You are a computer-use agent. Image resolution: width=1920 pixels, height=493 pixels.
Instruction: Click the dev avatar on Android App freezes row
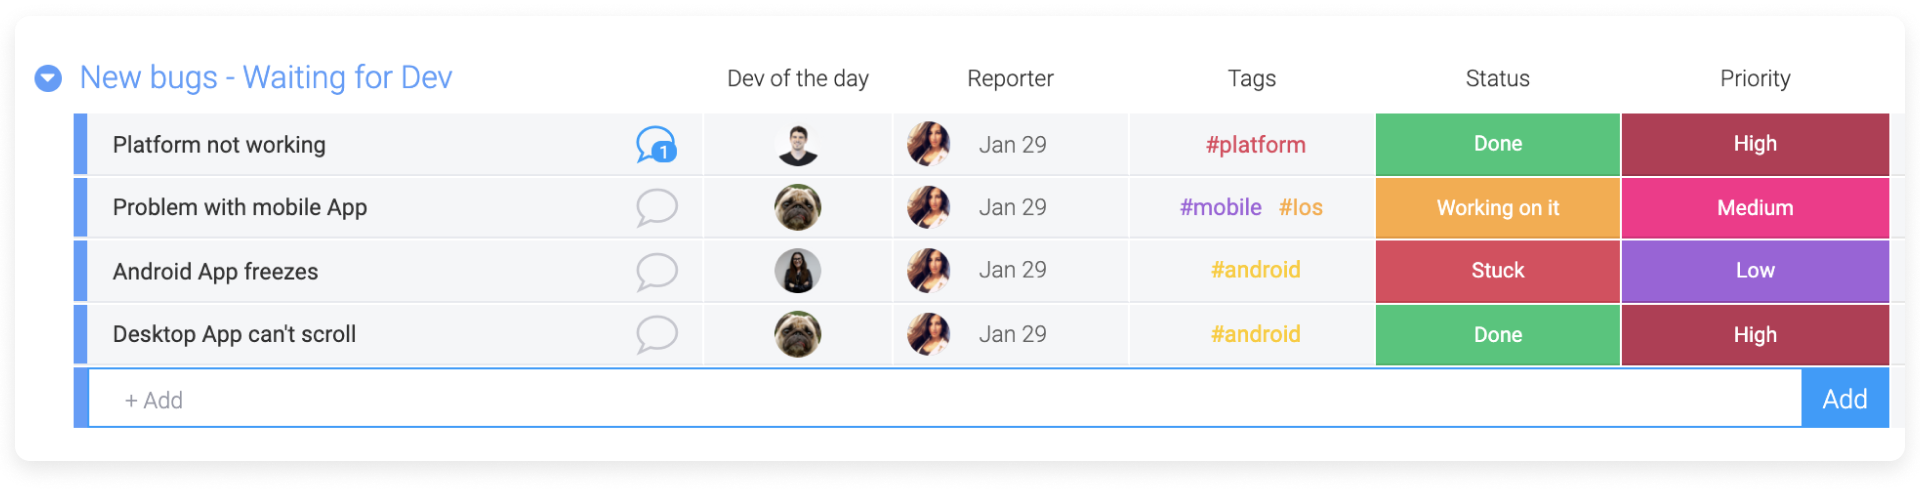click(x=797, y=271)
